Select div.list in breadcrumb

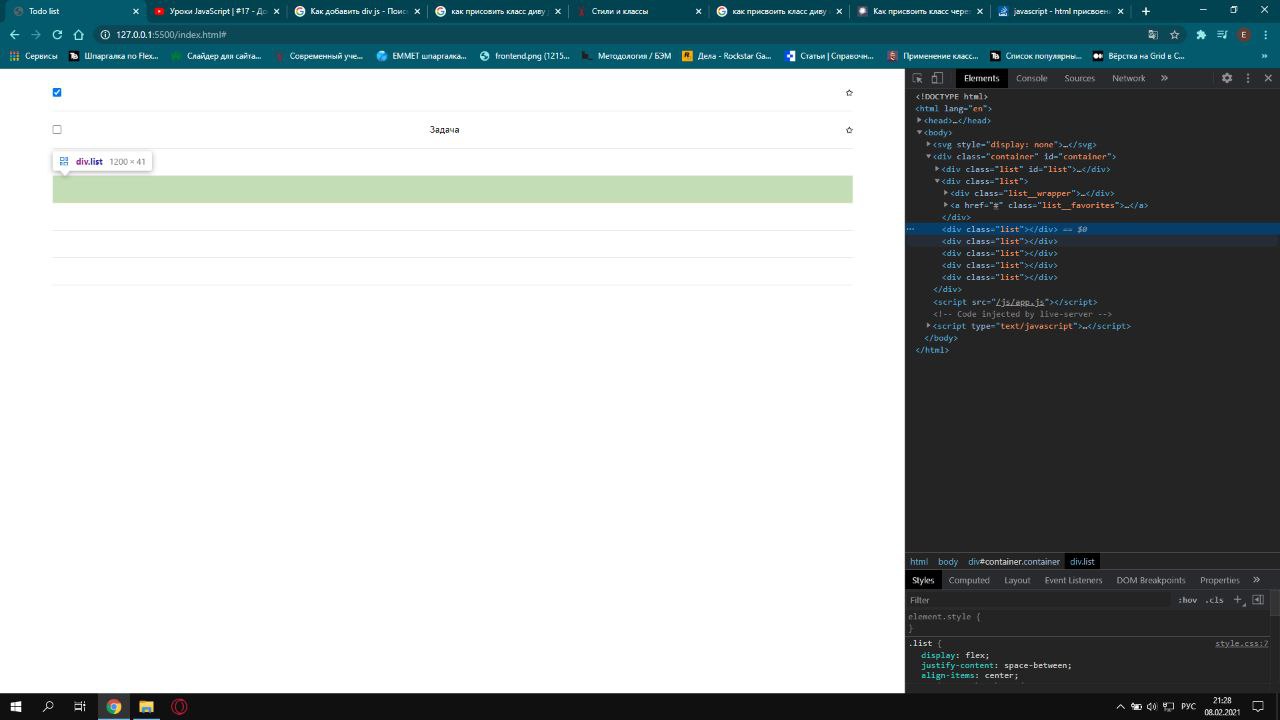(x=1082, y=562)
